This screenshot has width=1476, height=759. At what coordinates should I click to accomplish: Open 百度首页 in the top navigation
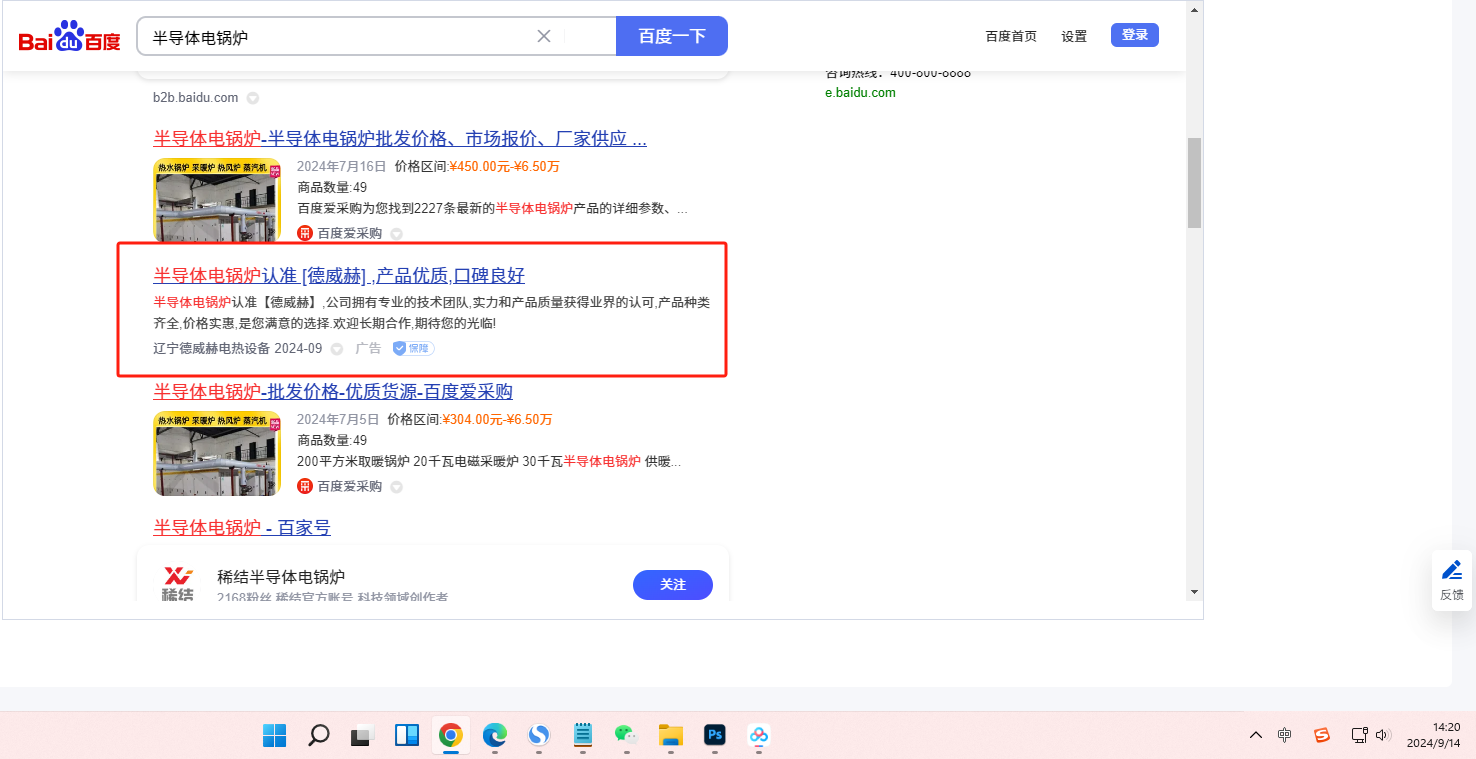point(1011,36)
